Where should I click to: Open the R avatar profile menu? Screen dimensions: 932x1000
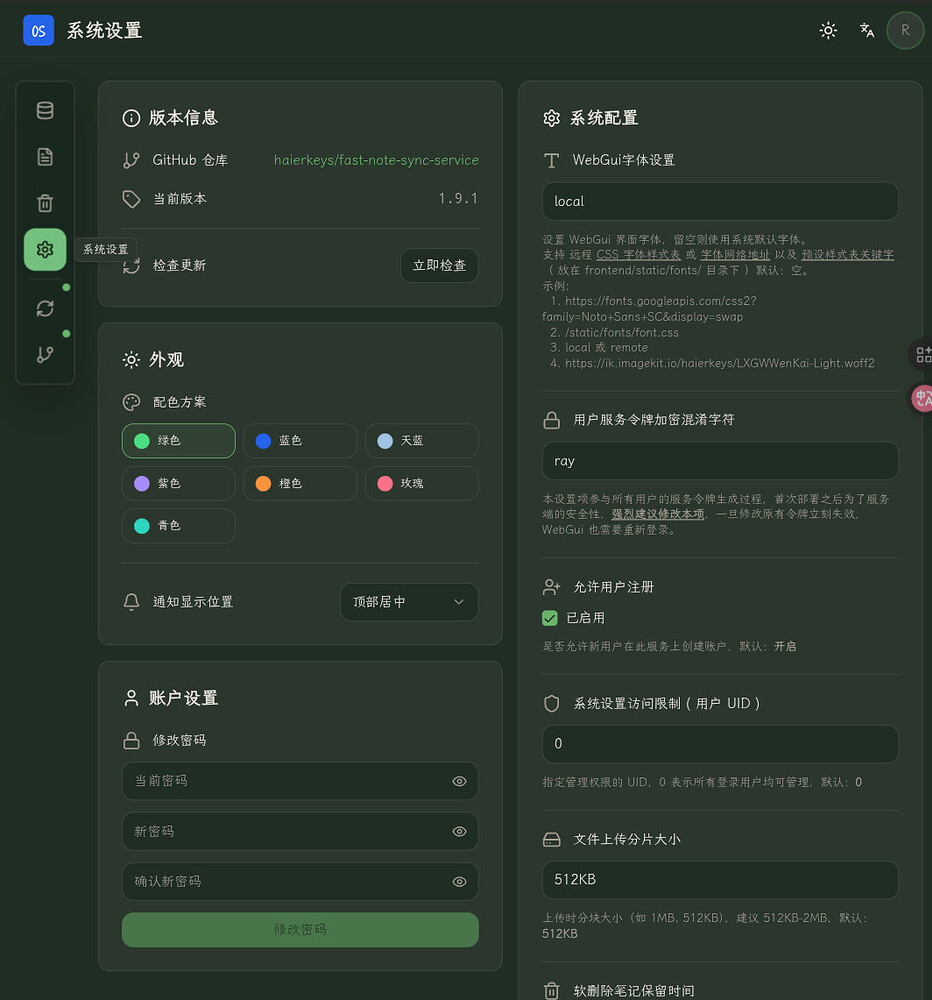coord(905,30)
